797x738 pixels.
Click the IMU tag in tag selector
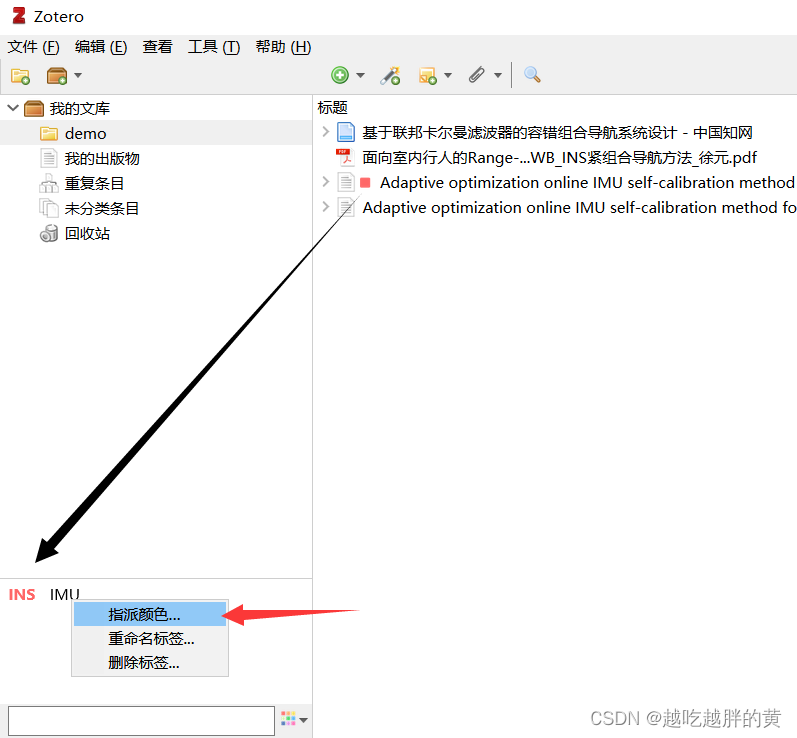65,594
